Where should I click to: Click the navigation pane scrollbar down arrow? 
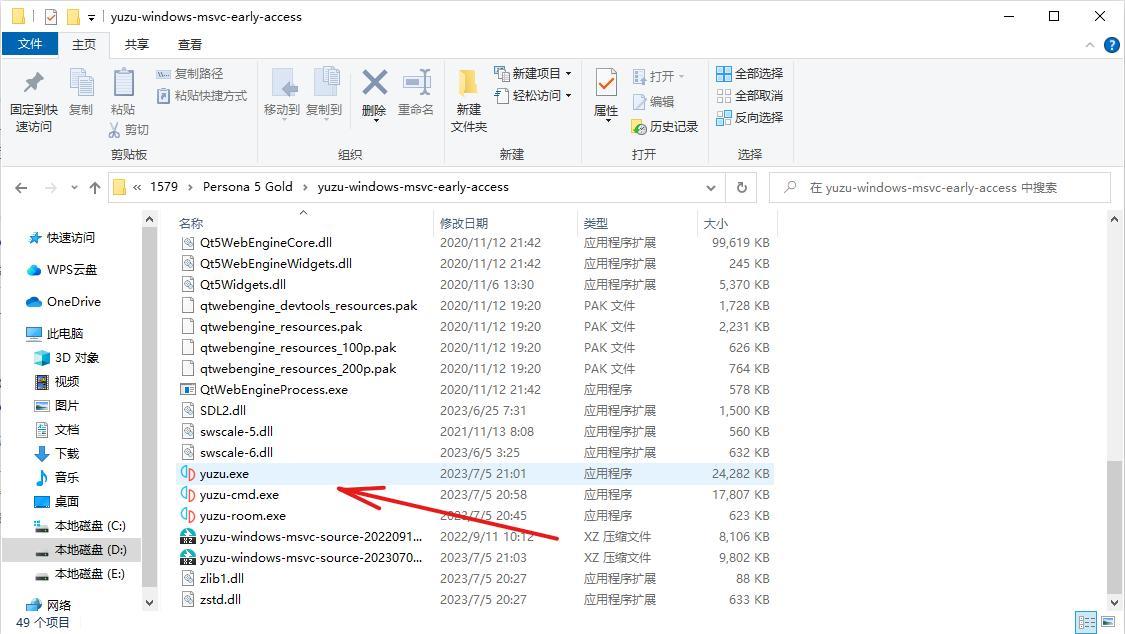(149, 603)
